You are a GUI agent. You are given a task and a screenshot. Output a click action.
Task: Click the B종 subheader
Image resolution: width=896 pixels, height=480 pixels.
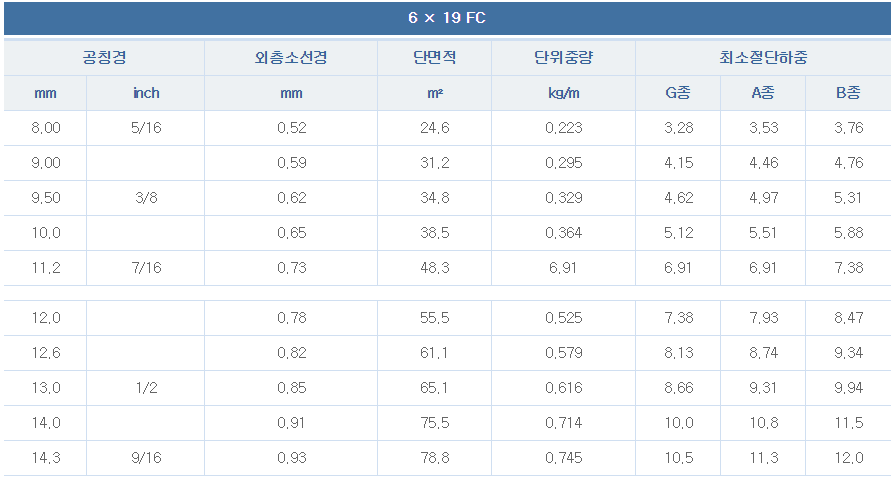coord(848,93)
